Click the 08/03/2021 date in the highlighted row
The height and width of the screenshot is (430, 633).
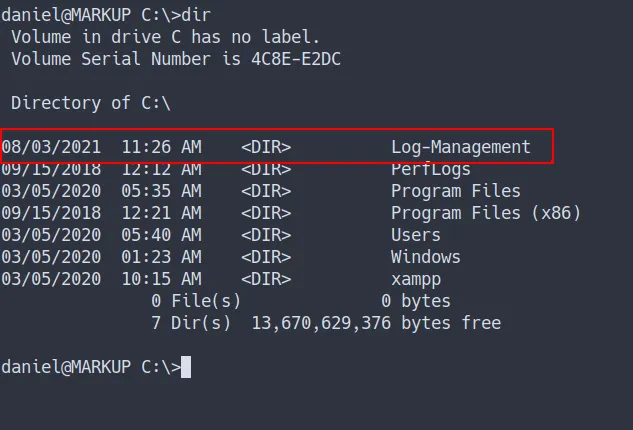[x=51, y=147]
